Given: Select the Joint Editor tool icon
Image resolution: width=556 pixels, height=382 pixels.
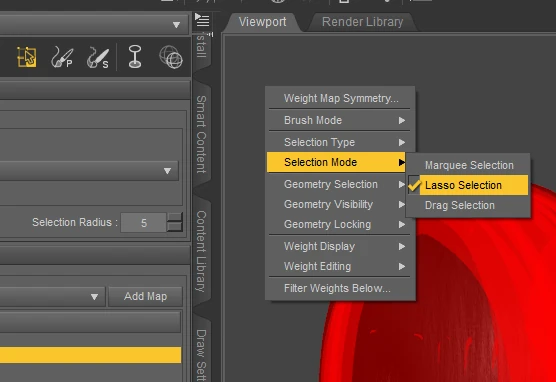Looking at the screenshot, I should (x=135, y=57).
